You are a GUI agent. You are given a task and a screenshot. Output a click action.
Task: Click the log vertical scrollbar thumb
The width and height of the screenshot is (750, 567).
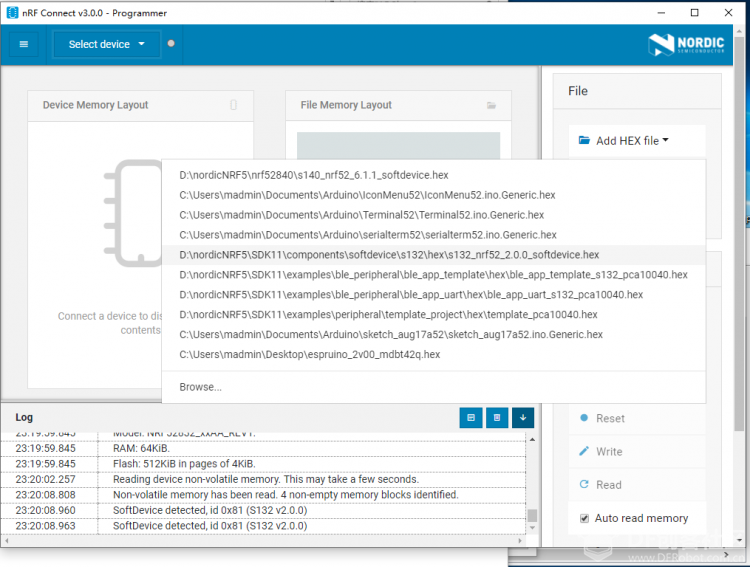pos(532,515)
